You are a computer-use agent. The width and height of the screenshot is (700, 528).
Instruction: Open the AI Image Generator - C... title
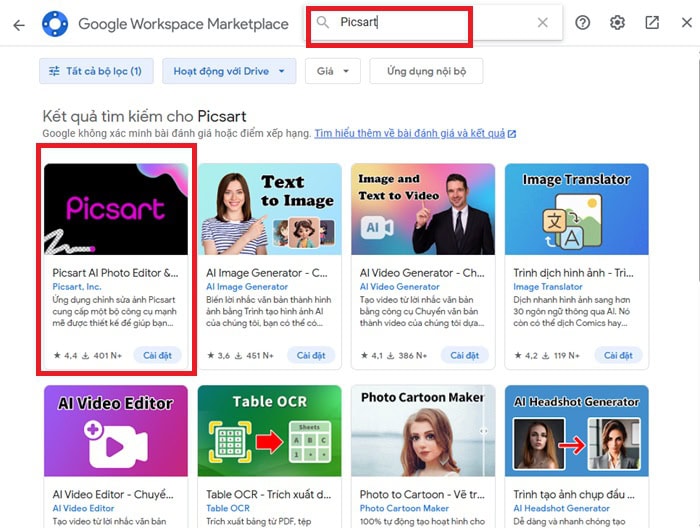click(x=267, y=273)
